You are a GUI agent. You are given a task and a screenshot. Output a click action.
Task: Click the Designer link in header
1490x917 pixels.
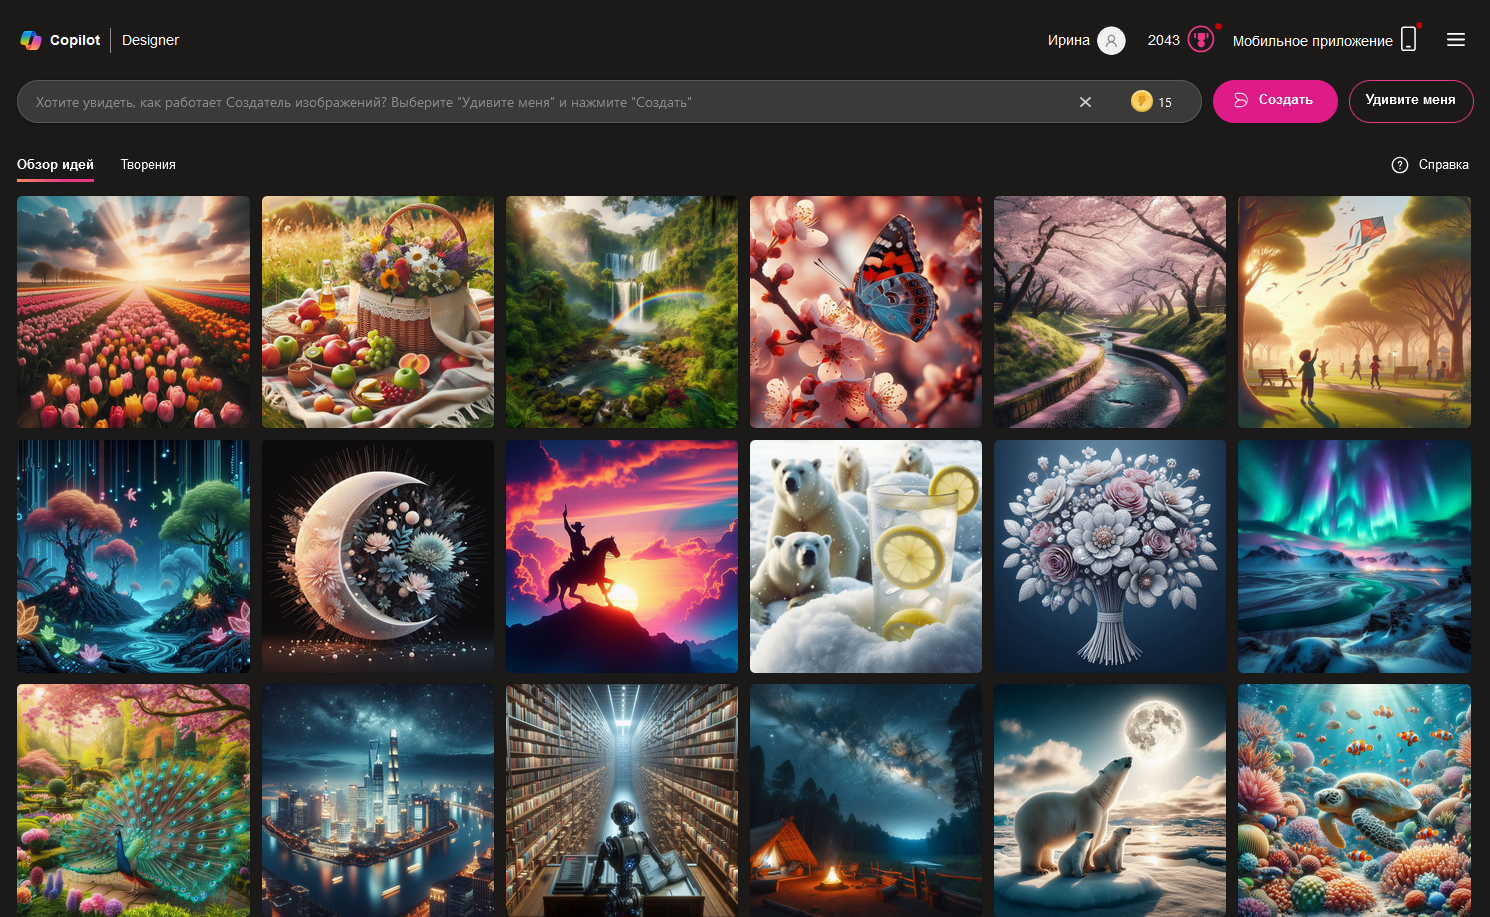click(150, 40)
